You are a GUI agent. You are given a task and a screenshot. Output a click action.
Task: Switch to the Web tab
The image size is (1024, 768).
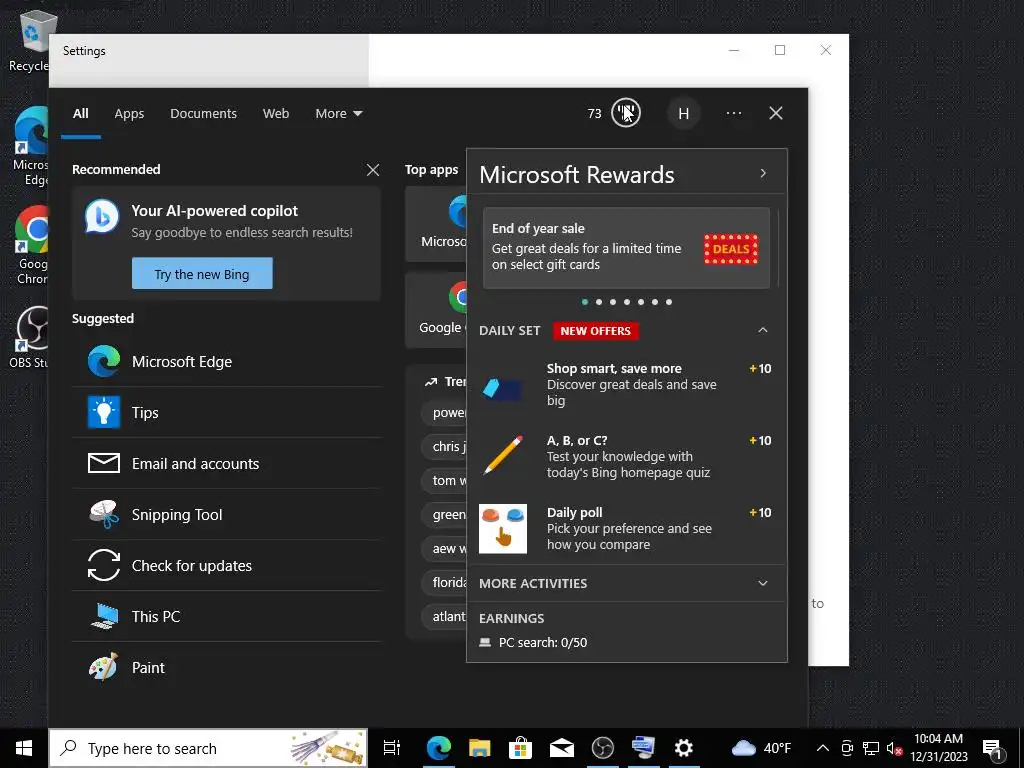pos(276,114)
